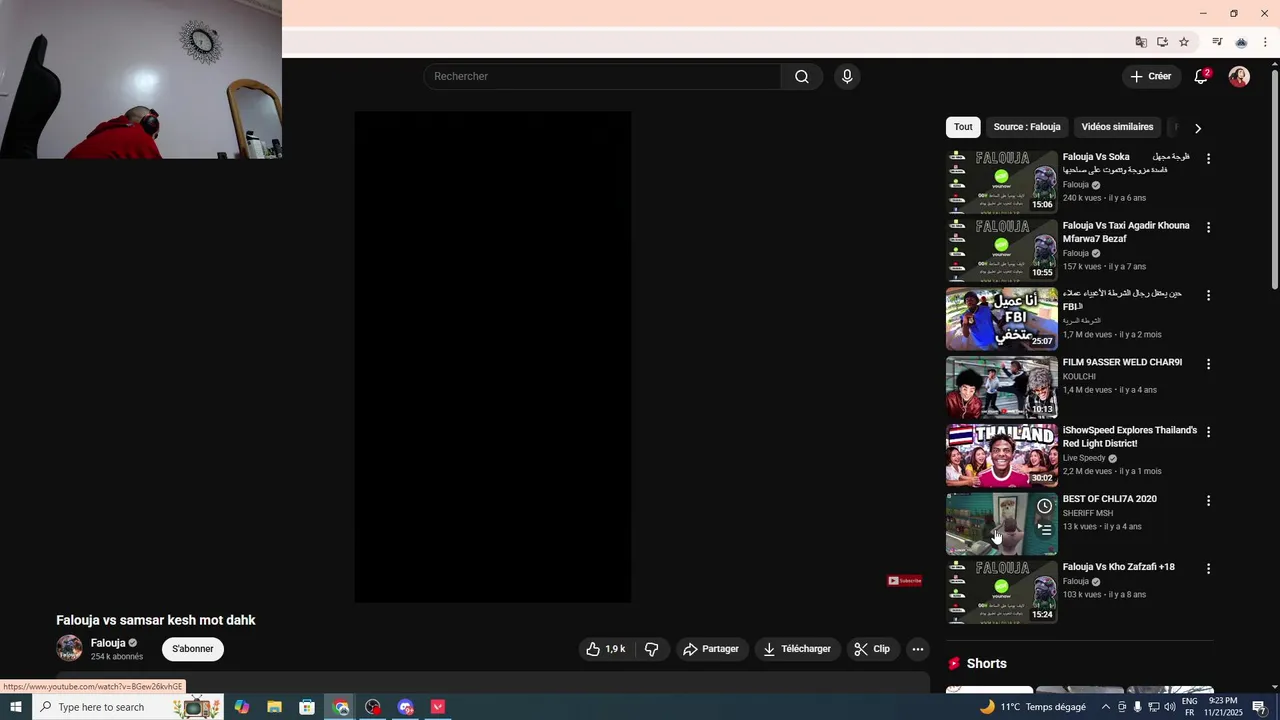The width and height of the screenshot is (1280, 720).
Task: Open FILM 9ASSER WELD CHAR9I thumbnail
Action: (1001, 387)
